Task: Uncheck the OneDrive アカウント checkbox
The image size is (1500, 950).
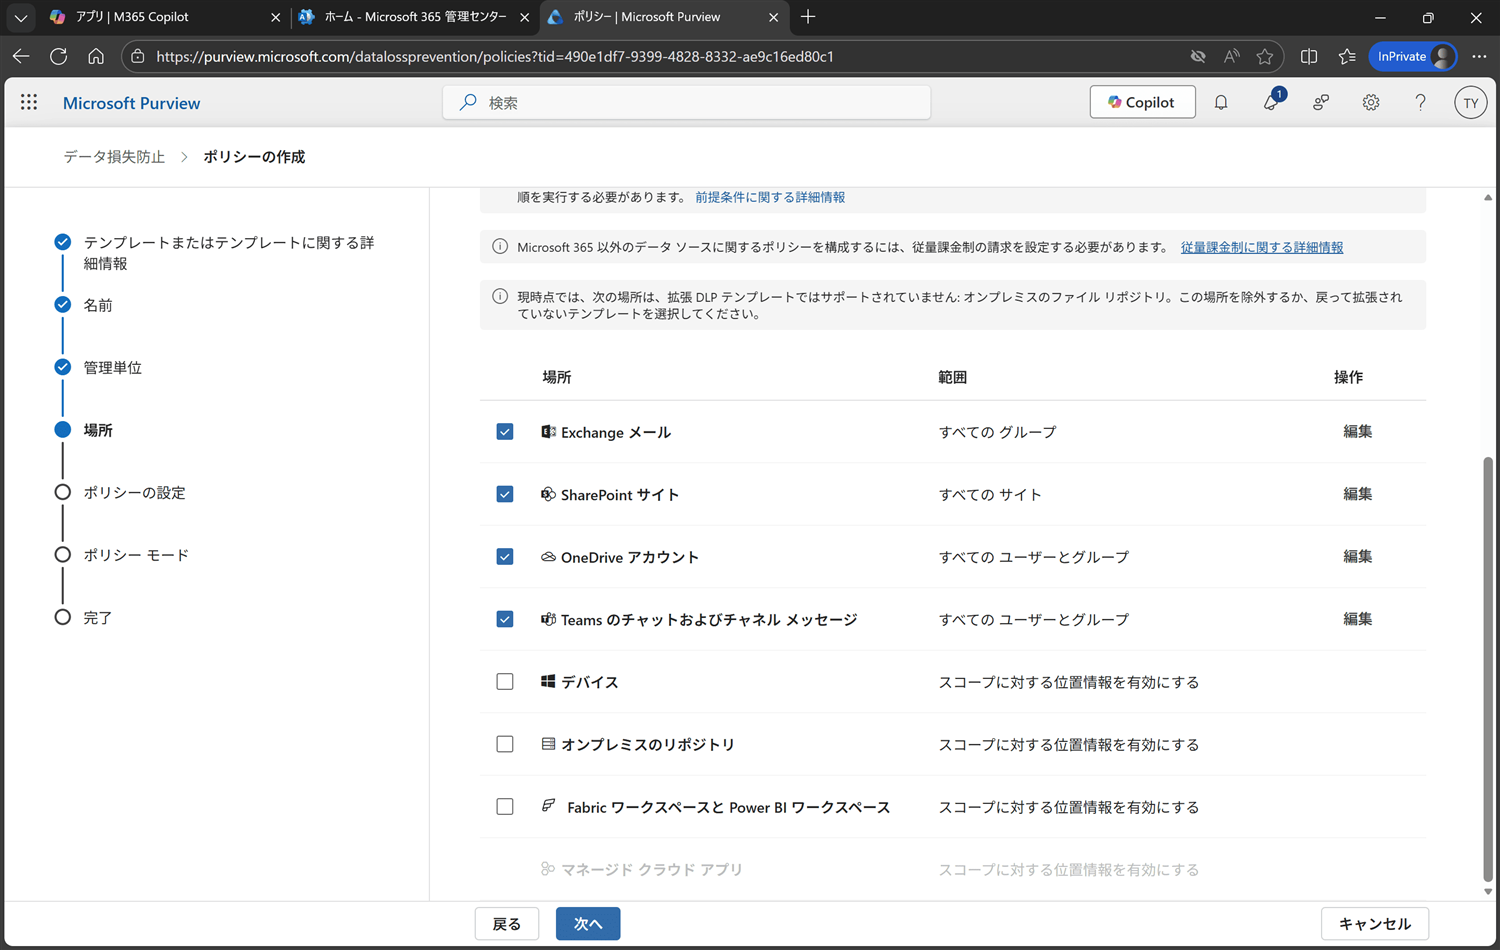Action: click(x=505, y=557)
